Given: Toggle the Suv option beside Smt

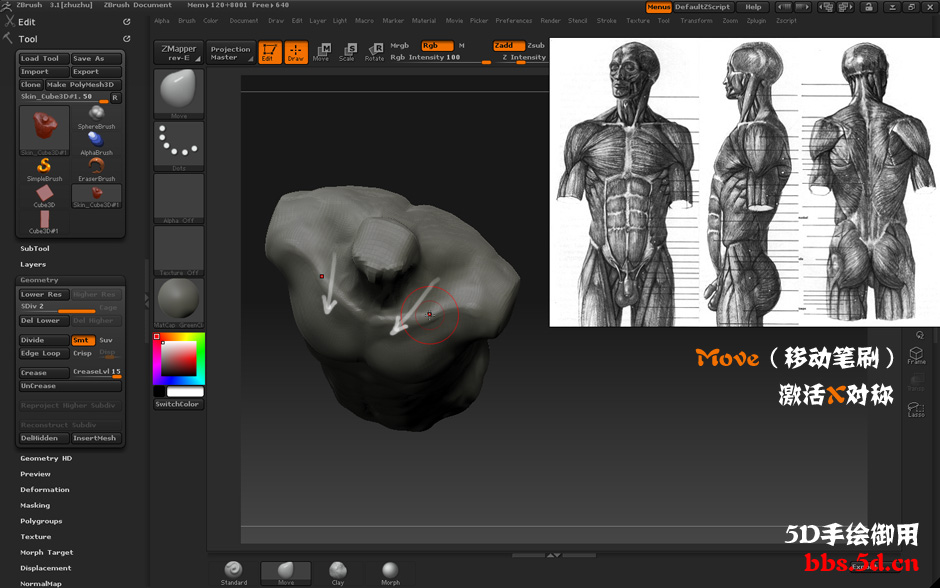Looking at the screenshot, I should coord(106,340).
